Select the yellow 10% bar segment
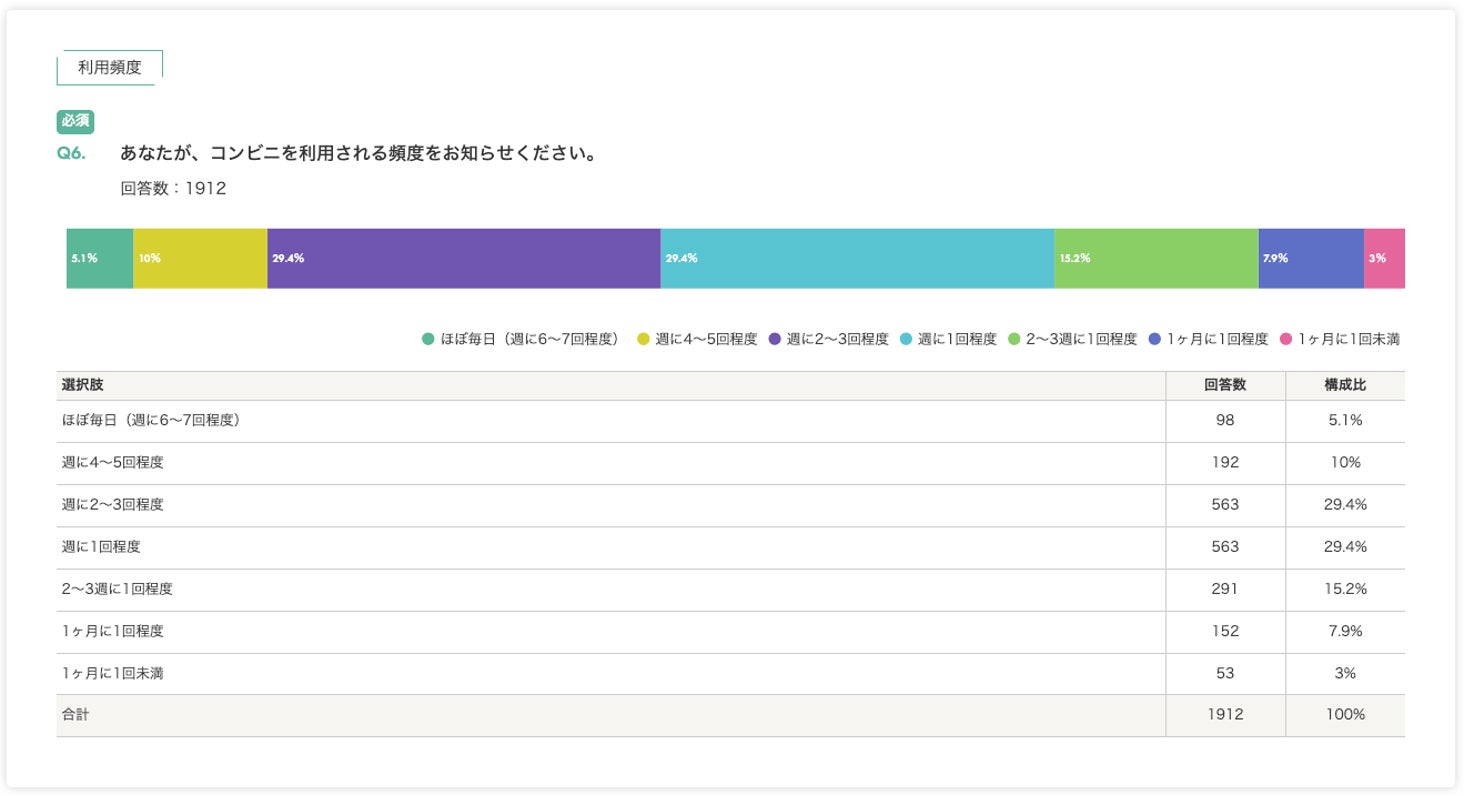Image resolution: width=1464 pixels, height=796 pixels. (200, 258)
